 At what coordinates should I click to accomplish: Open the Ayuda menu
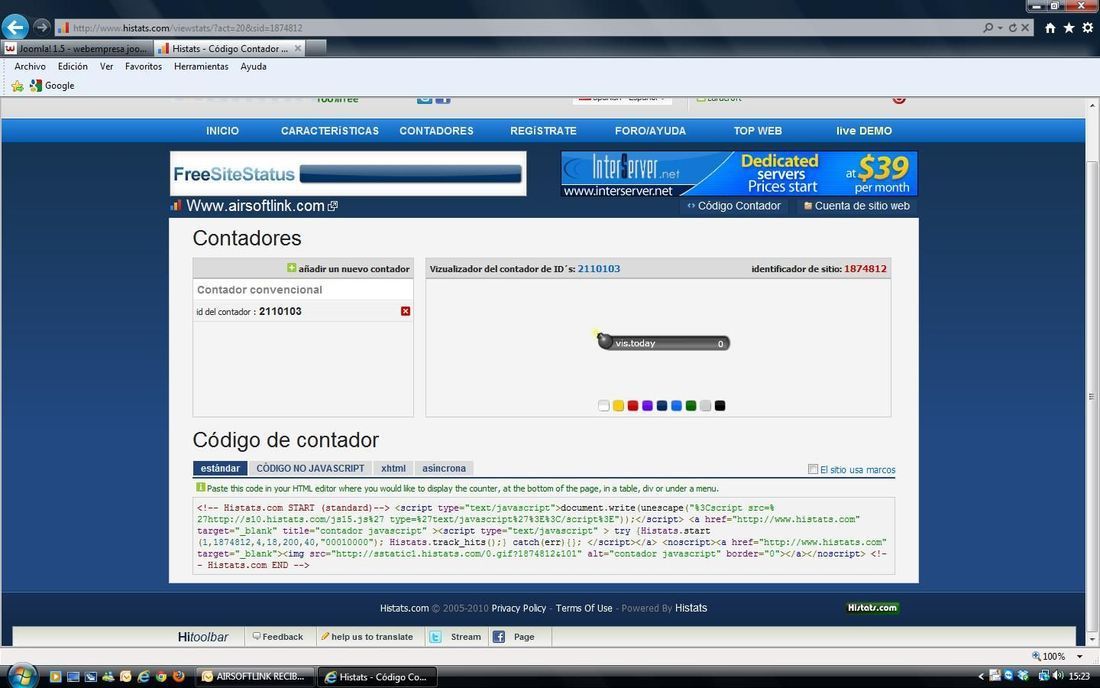[x=253, y=67]
